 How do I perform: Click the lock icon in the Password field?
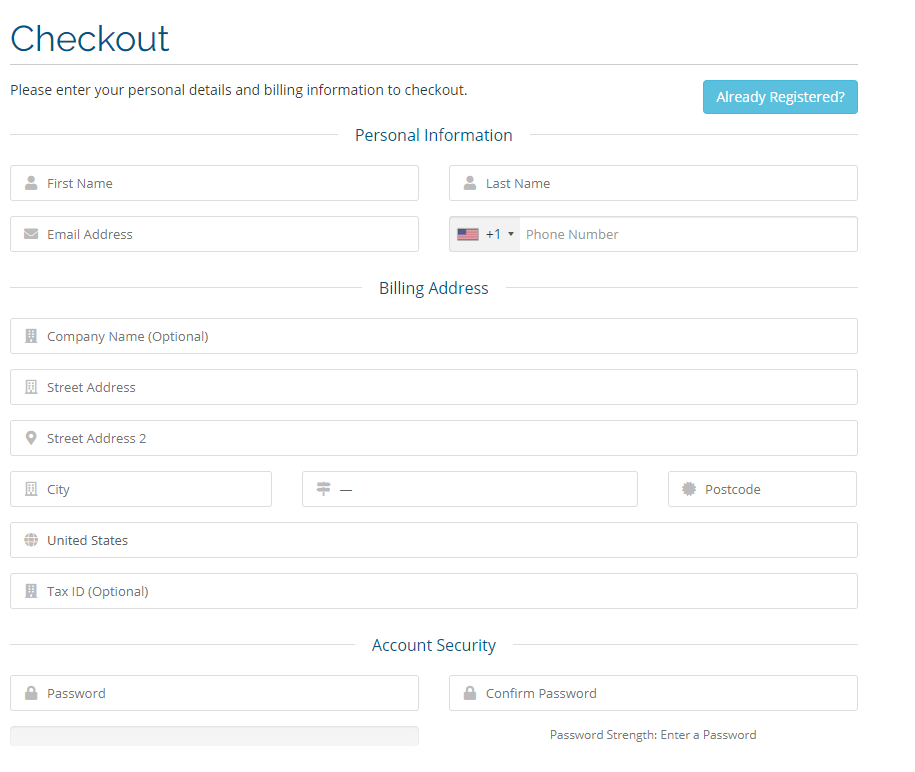(x=31, y=693)
